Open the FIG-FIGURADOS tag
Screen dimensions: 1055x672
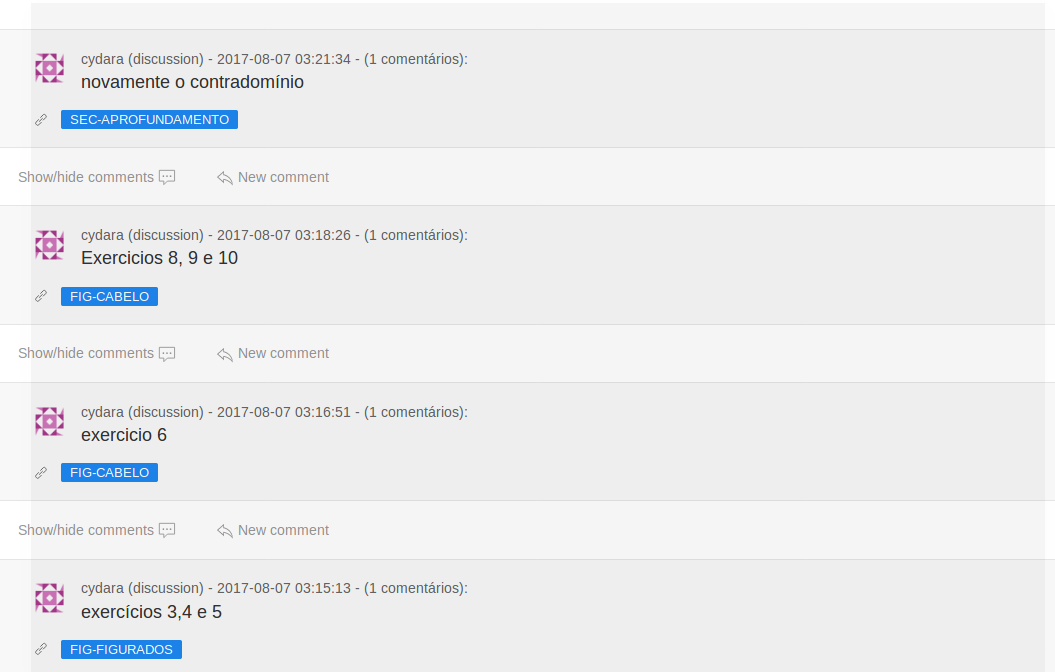[121, 649]
